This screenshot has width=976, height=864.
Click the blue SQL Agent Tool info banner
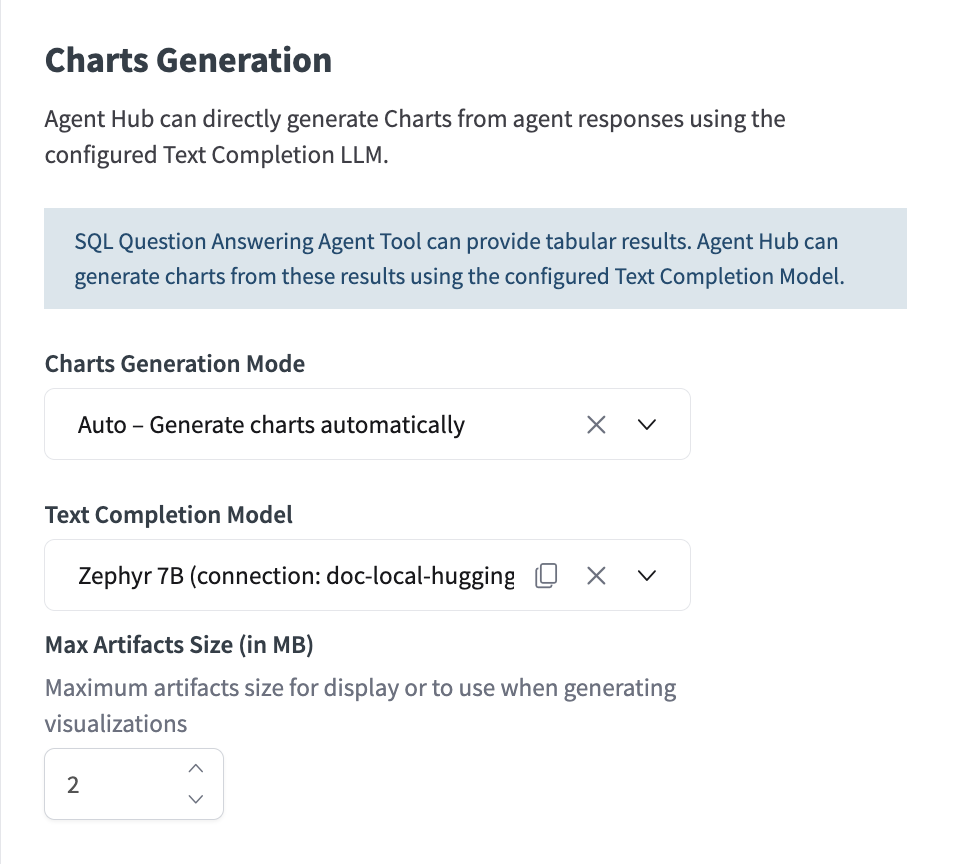(475, 258)
